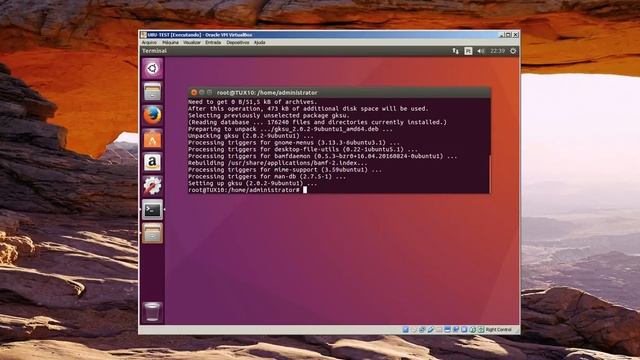
Task: Click the optical disc status icon
Action: coord(414,329)
